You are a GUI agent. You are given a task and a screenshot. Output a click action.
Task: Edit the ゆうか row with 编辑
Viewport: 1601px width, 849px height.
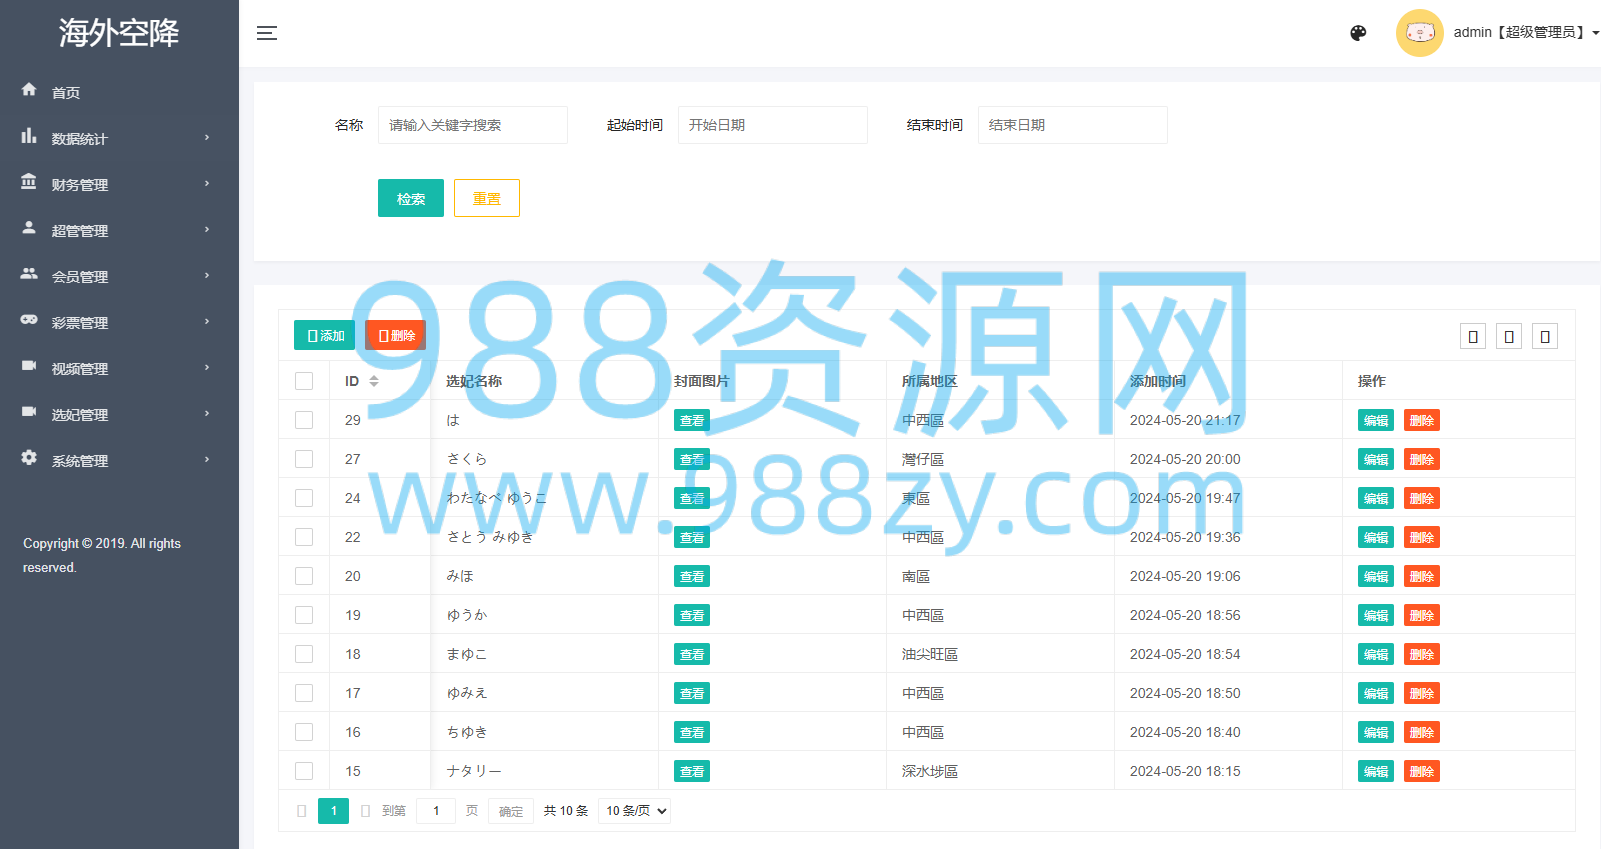pos(1376,615)
